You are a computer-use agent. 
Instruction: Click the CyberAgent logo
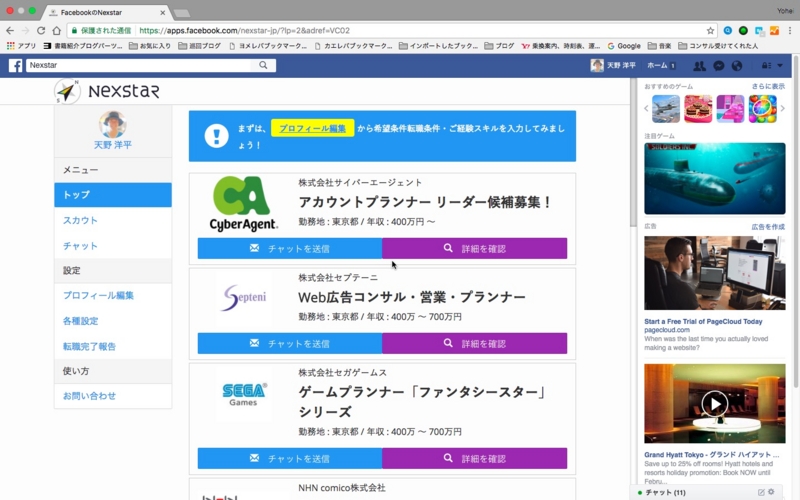pyautogui.click(x=243, y=204)
